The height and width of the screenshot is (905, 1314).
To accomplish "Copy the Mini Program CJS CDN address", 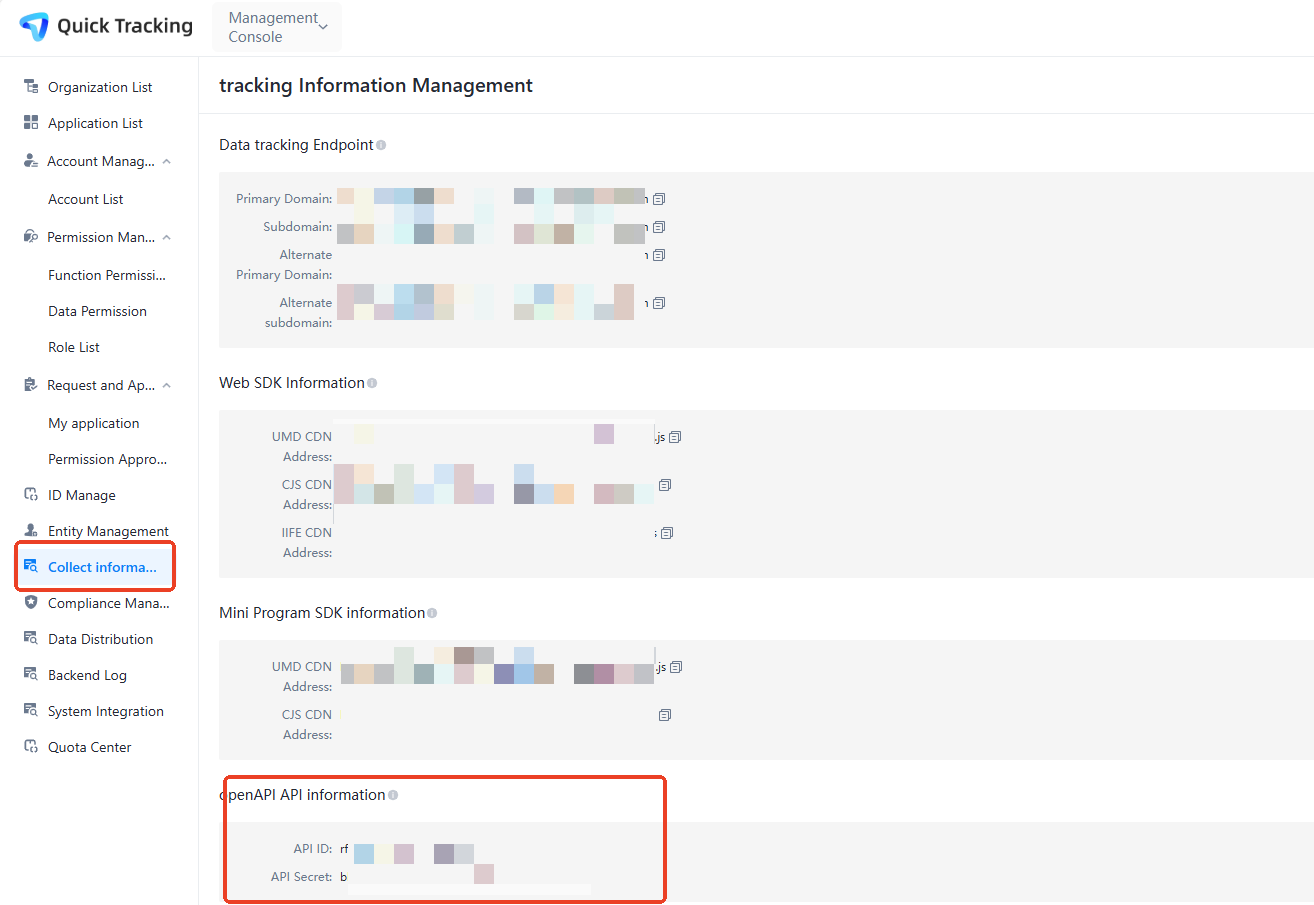I will pos(665,715).
